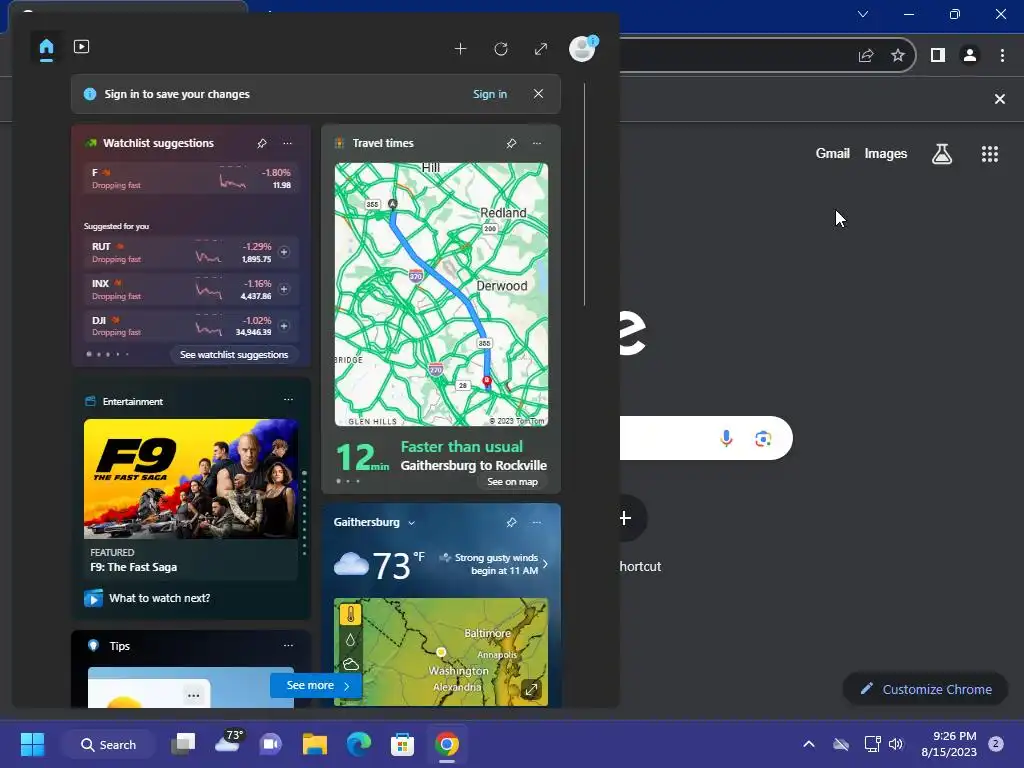Add INX to watchlist
The height and width of the screenshot is (768, 1024).
[284, 289]
